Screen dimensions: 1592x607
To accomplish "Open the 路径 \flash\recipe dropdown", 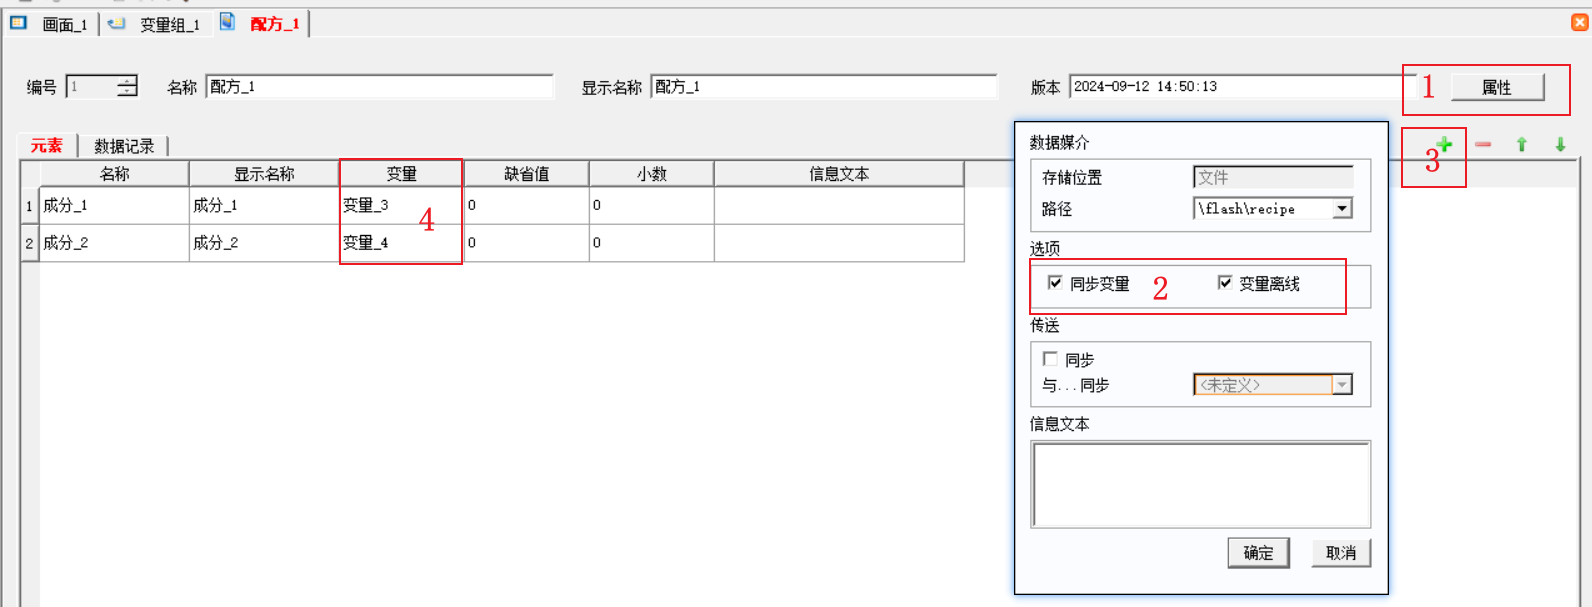I will click(x=1342, y=208).
